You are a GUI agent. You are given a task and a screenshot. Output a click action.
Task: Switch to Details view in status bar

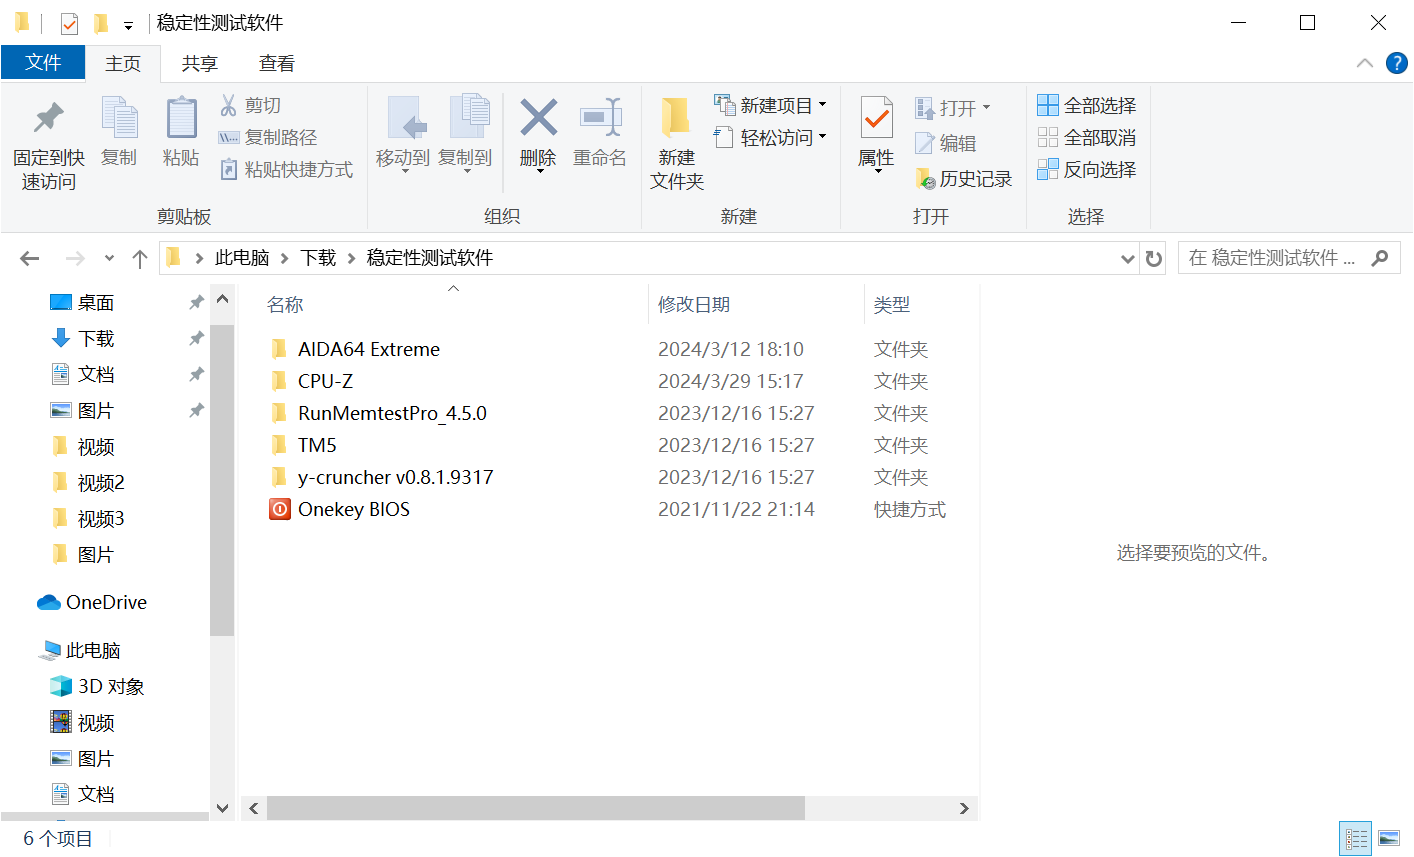tap(1356, 838)
